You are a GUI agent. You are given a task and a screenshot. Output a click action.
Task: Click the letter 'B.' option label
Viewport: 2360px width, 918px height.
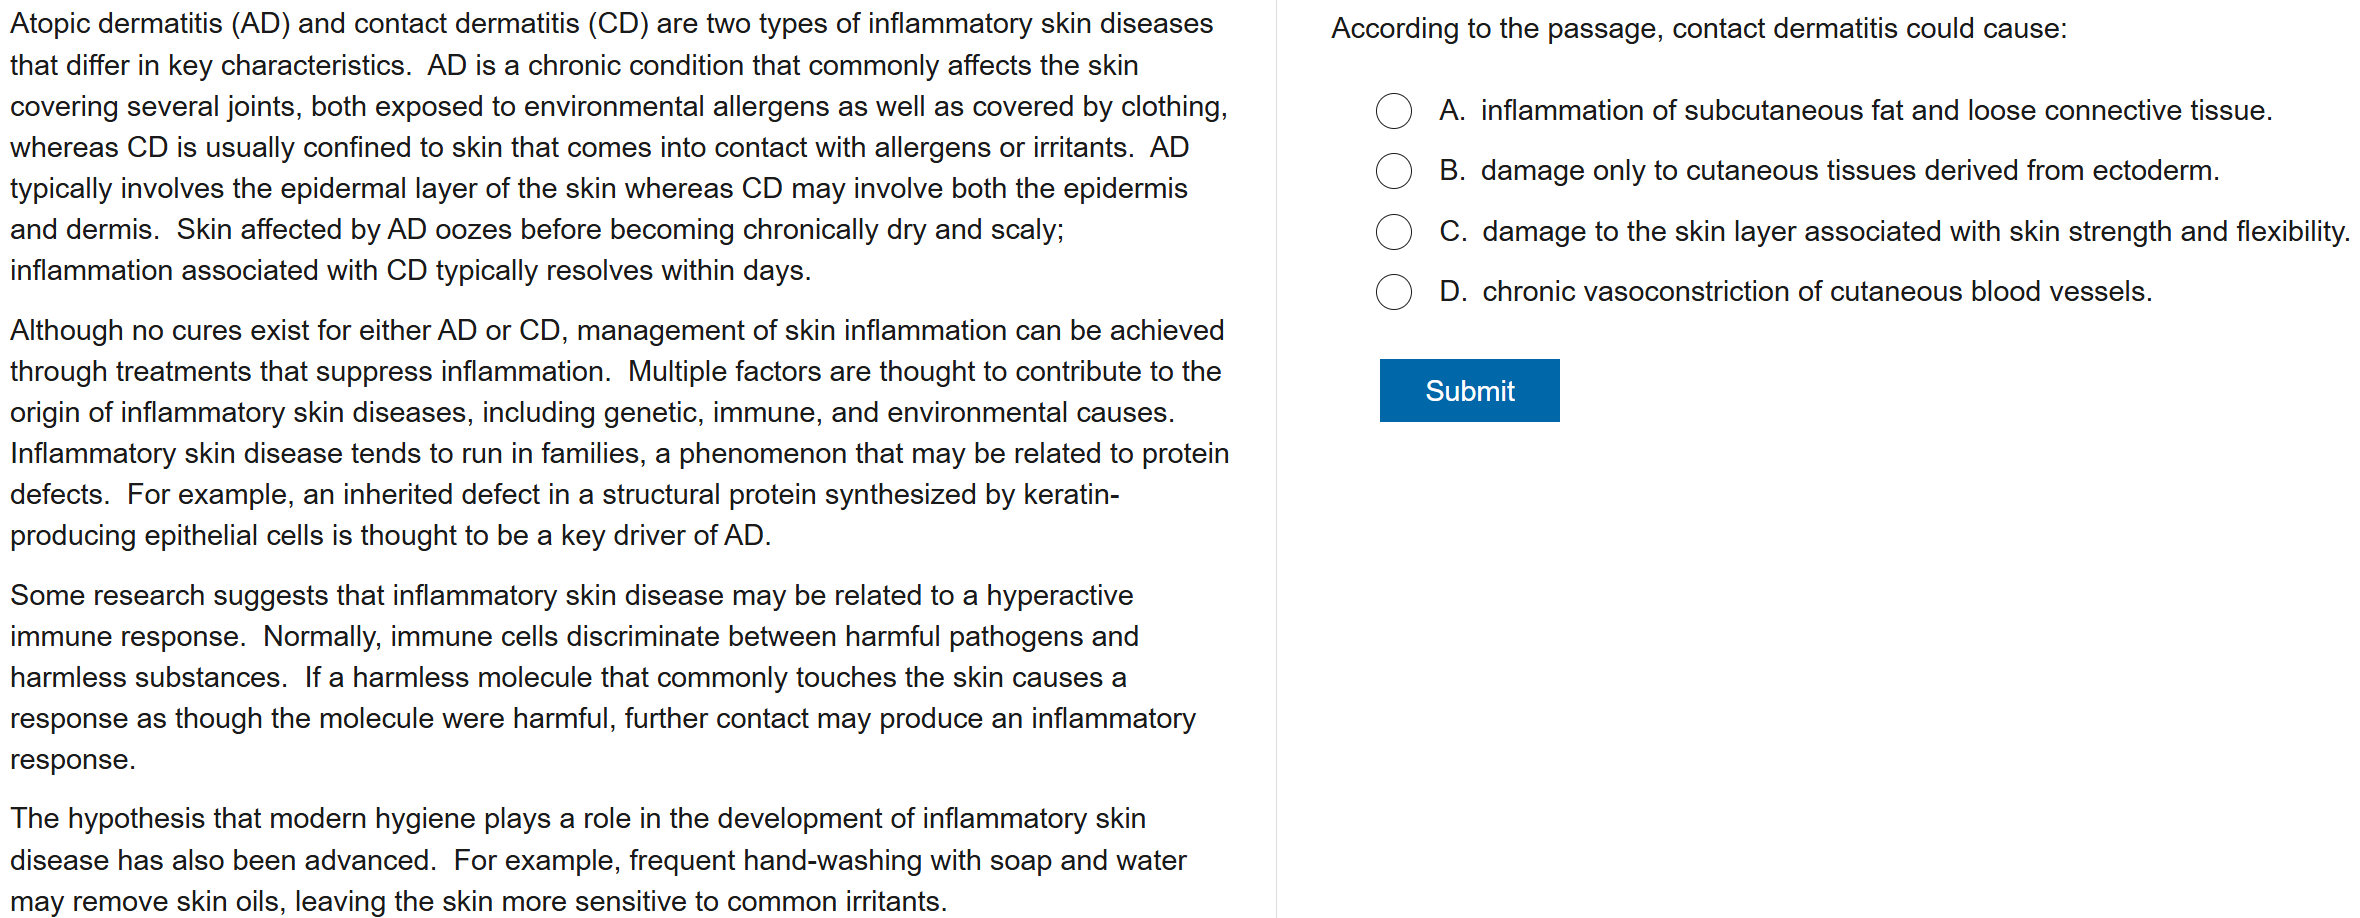tap(1452, 171)
